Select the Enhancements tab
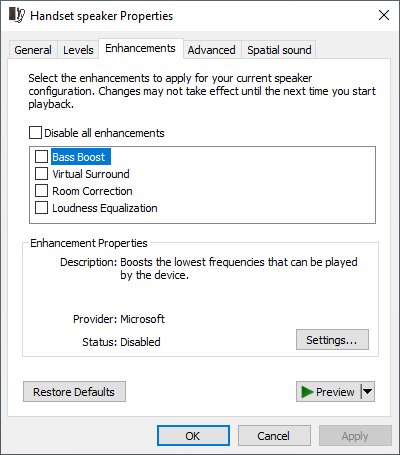 [140, 49]
